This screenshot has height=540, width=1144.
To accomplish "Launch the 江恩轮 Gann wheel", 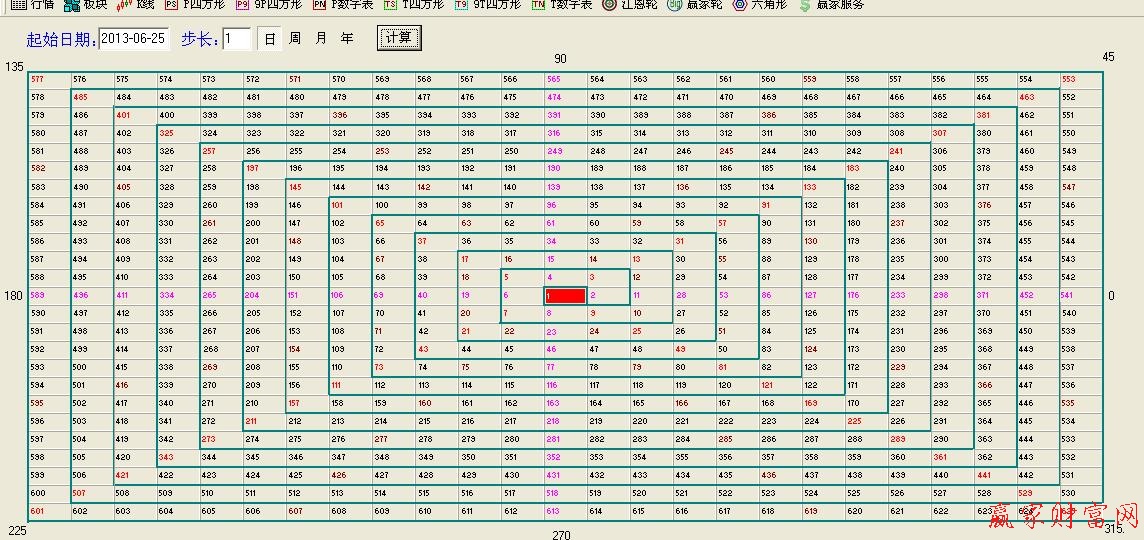I will (630, 5).
